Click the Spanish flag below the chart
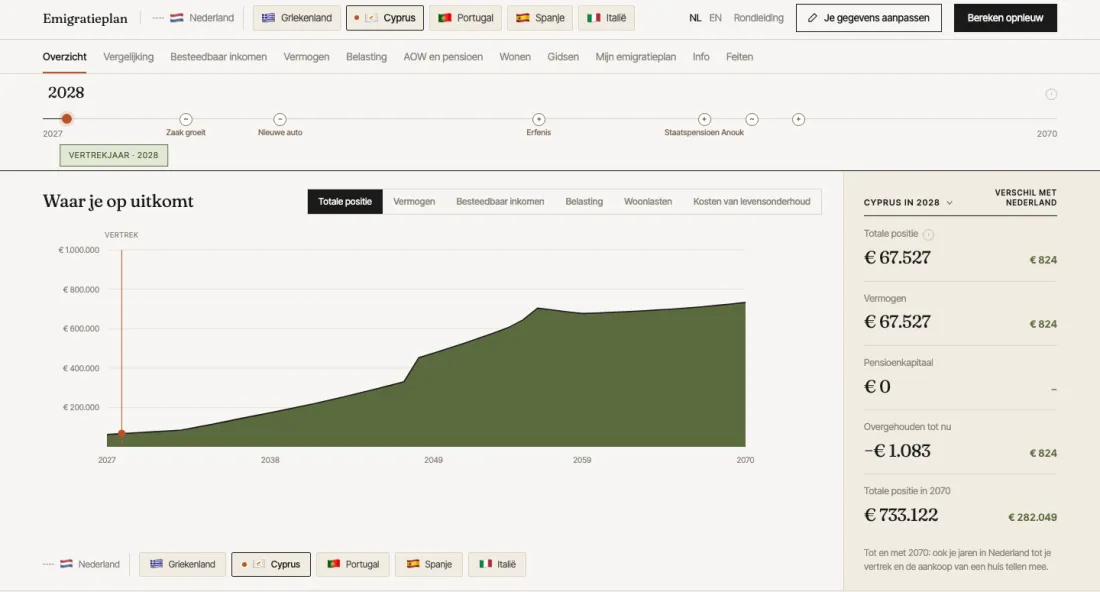This screenshot has width=1100, height=592. tap(413, 564)
